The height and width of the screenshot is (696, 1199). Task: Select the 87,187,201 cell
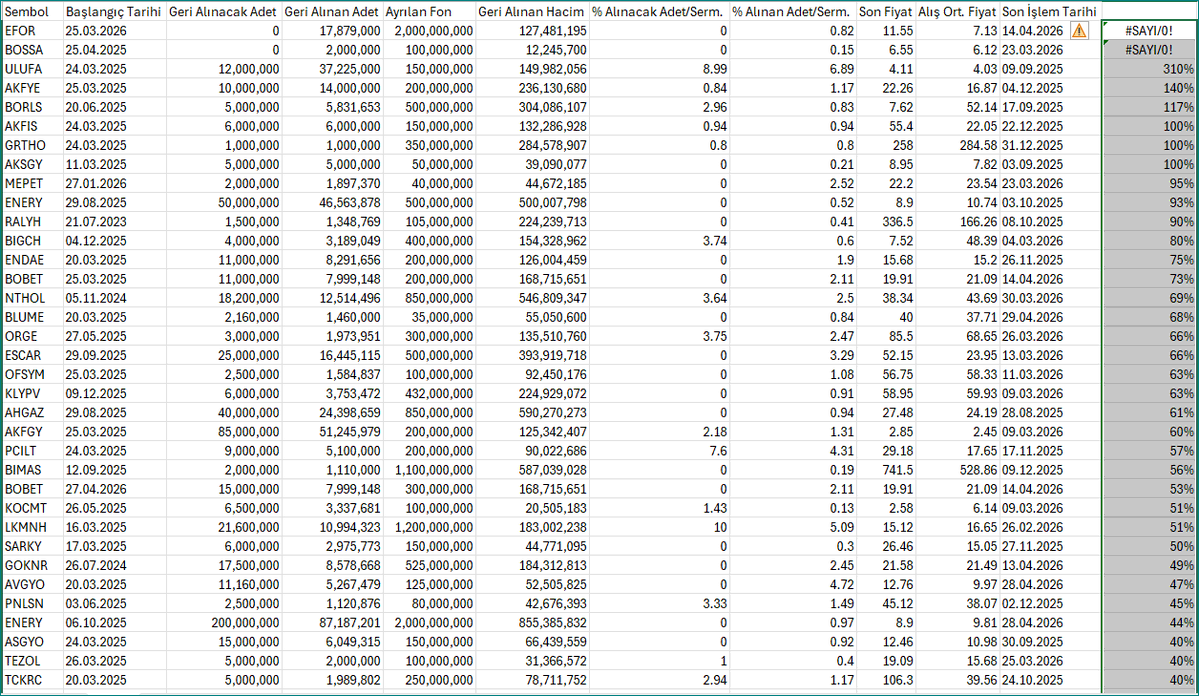pos(333,623)
